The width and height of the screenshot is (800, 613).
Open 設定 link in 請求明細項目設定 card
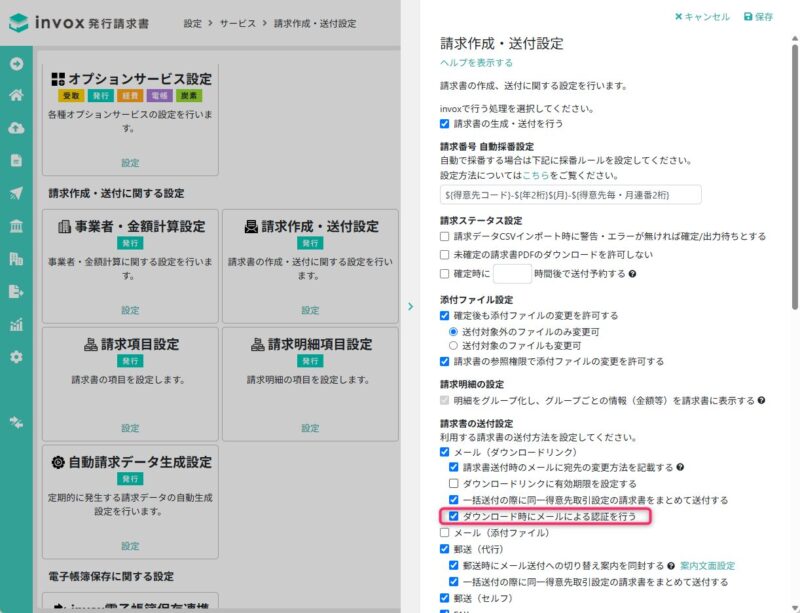310,428
